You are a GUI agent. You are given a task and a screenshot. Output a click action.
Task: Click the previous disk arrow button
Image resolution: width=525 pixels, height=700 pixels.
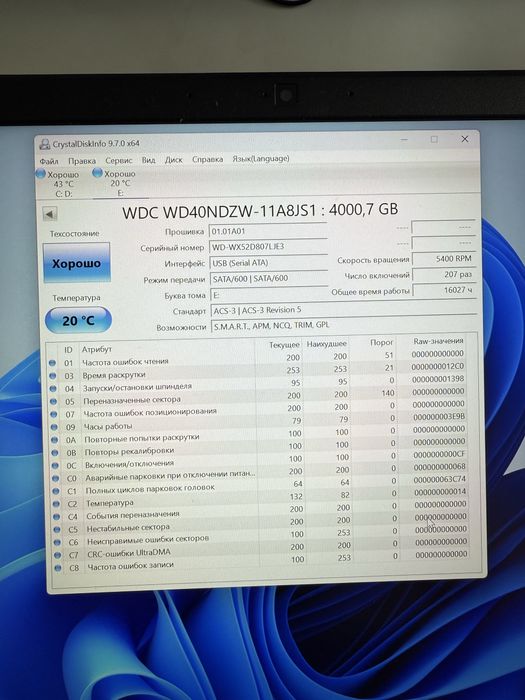coord(50,214)
